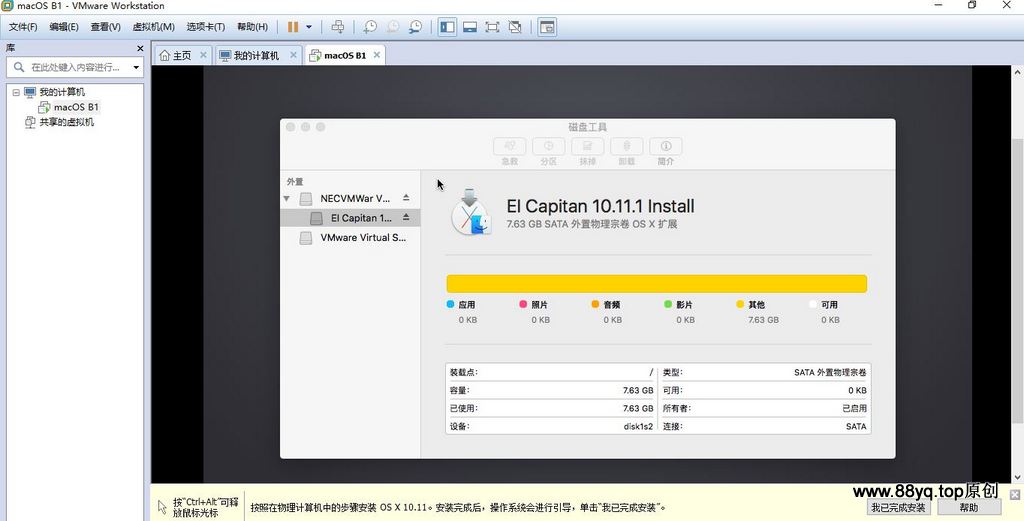Open the 帮助(H) menu

click(252, 27)
